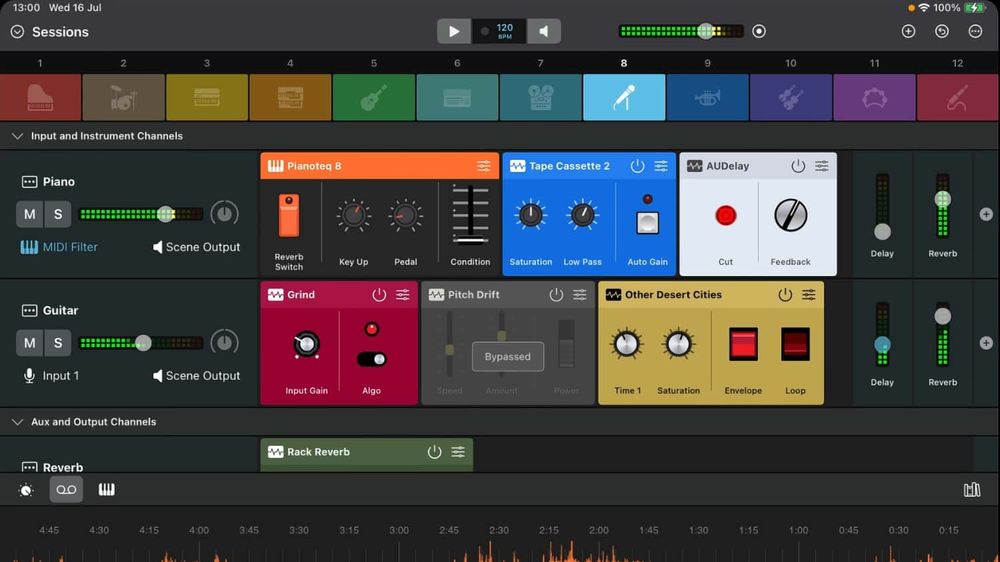Open Pitch Drift settings sliders icon
The height and width of the screenshot is (562, 1000).
pyautogui.click(x=580, y=295)
